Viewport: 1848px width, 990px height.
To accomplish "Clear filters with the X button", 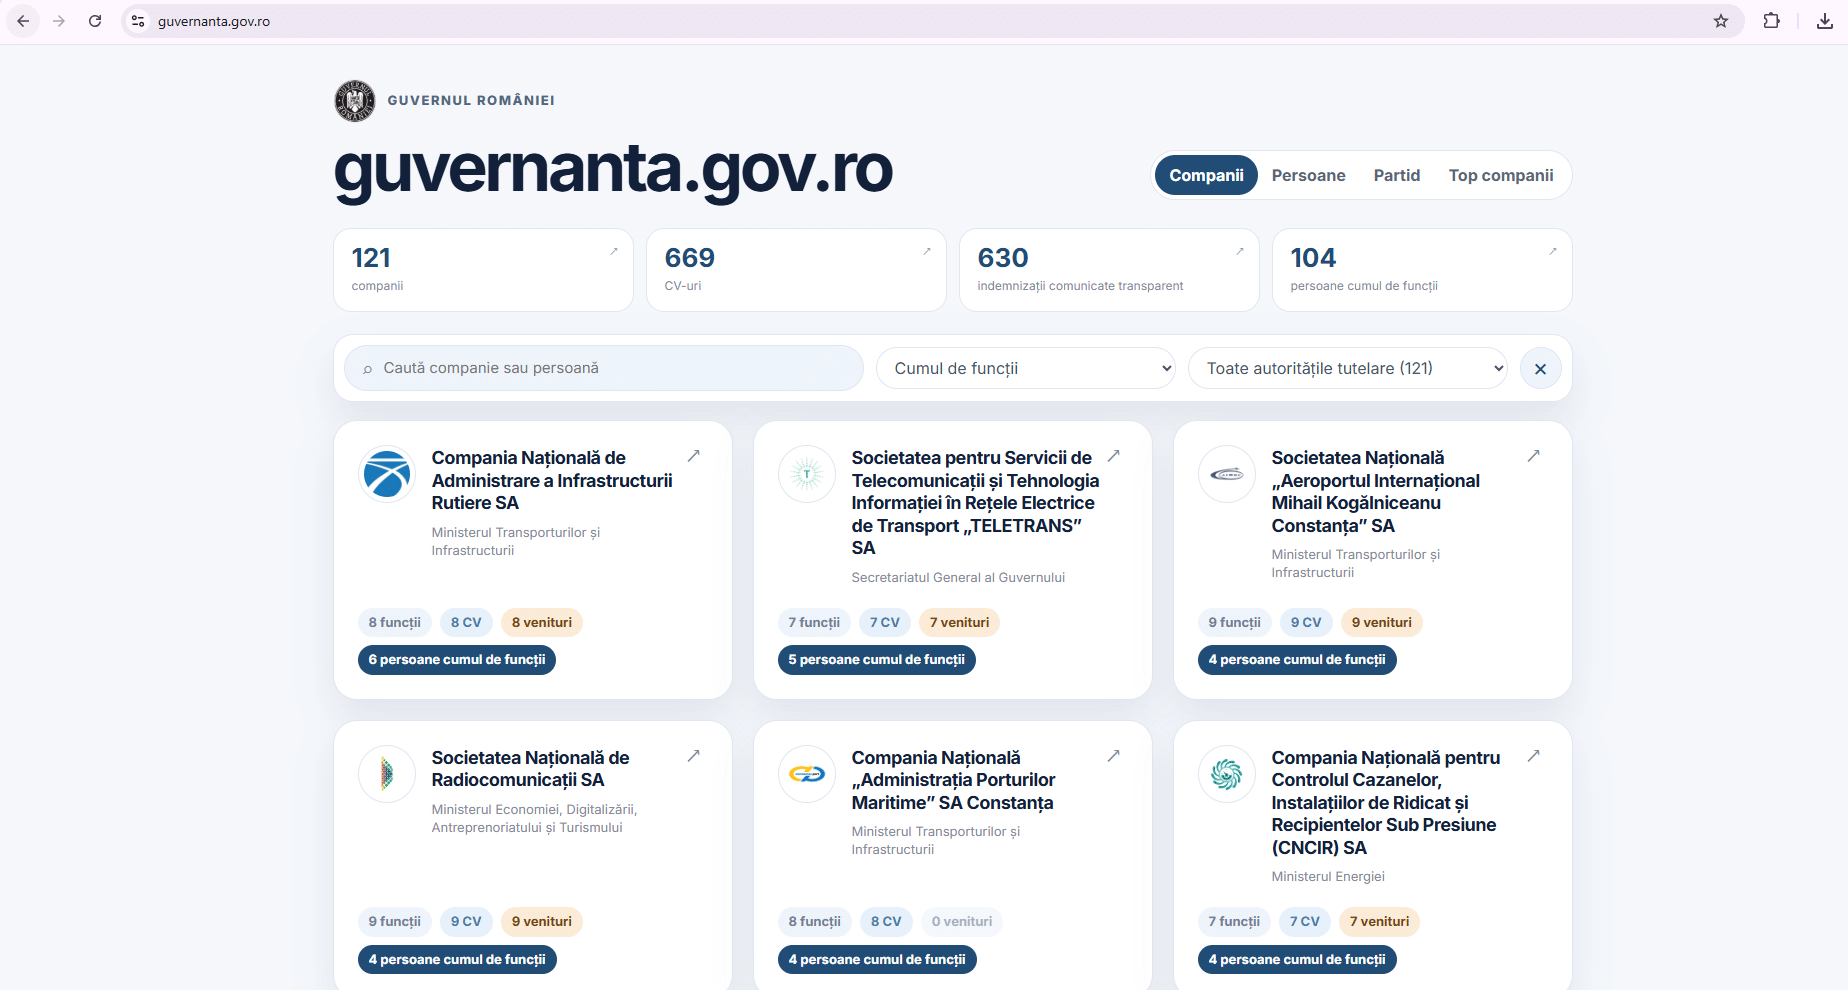I will (x=1540, y=369).
